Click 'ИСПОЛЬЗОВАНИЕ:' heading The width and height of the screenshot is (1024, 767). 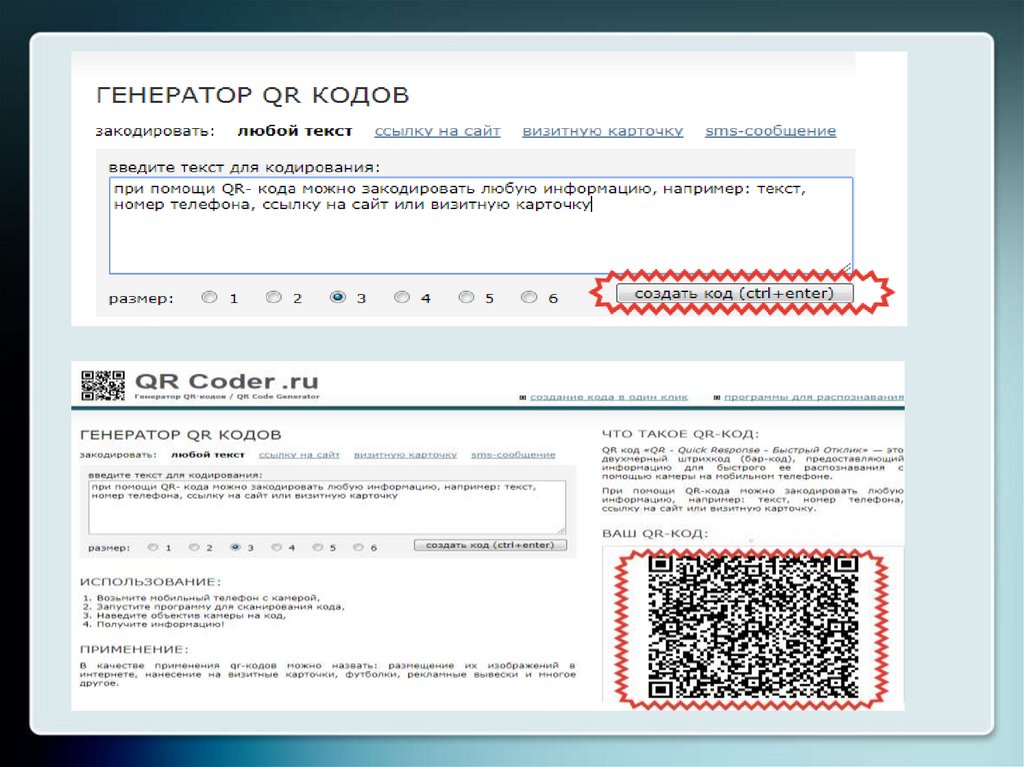150,581
